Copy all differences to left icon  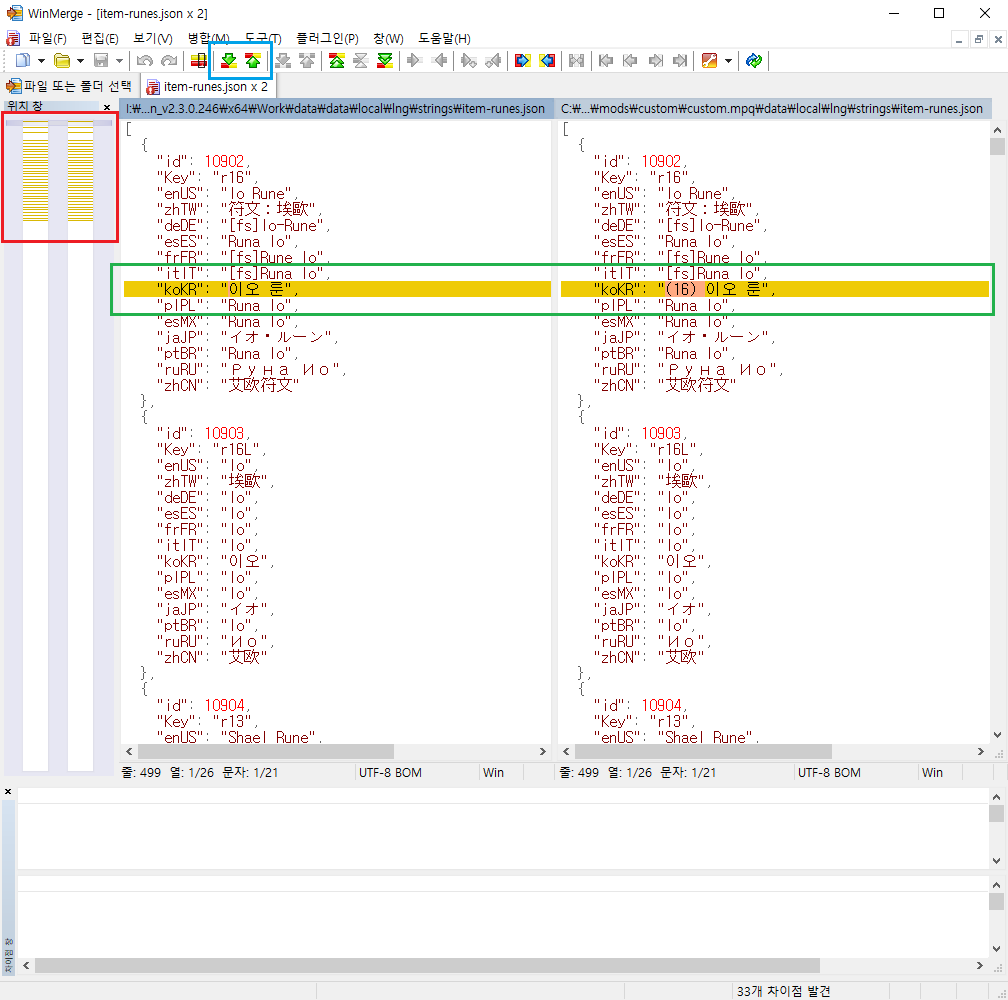[547, 60]
